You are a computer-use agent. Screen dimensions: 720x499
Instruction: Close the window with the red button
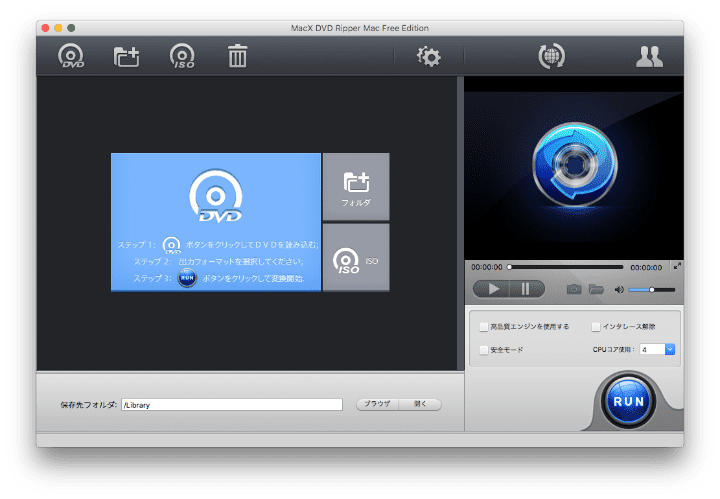click(45, 28)
